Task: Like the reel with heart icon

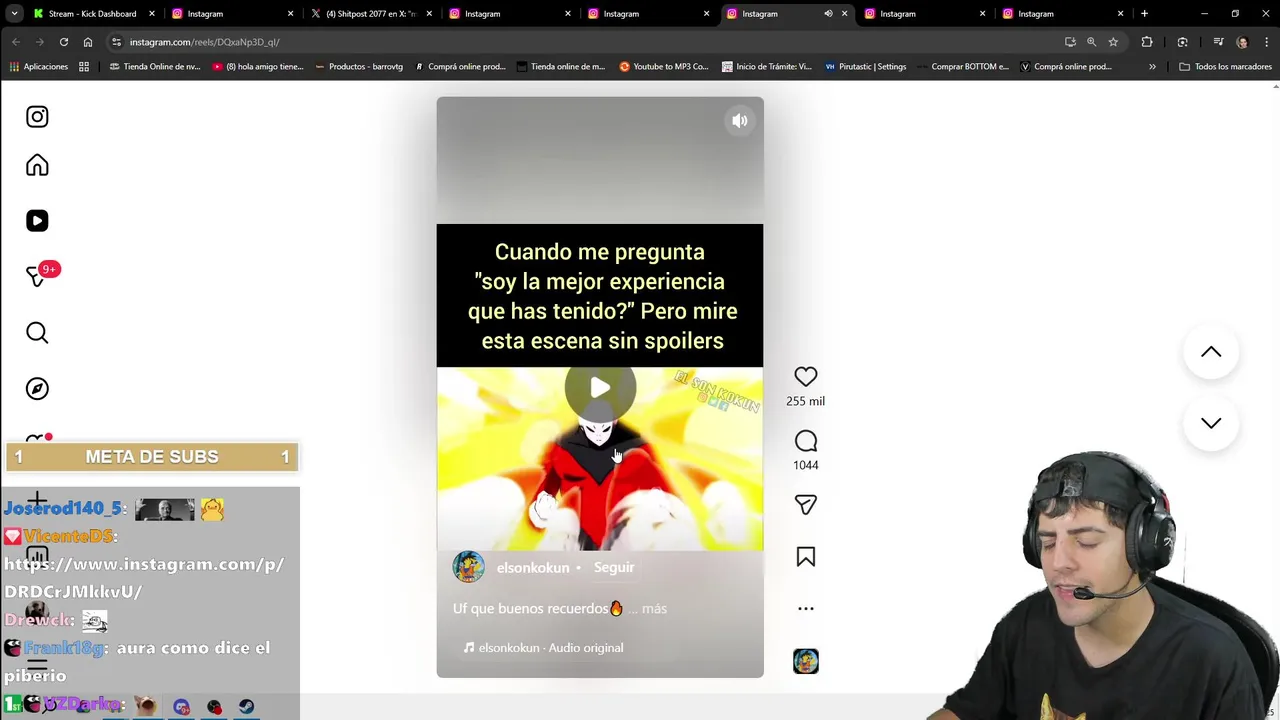Action: point(805,377)
